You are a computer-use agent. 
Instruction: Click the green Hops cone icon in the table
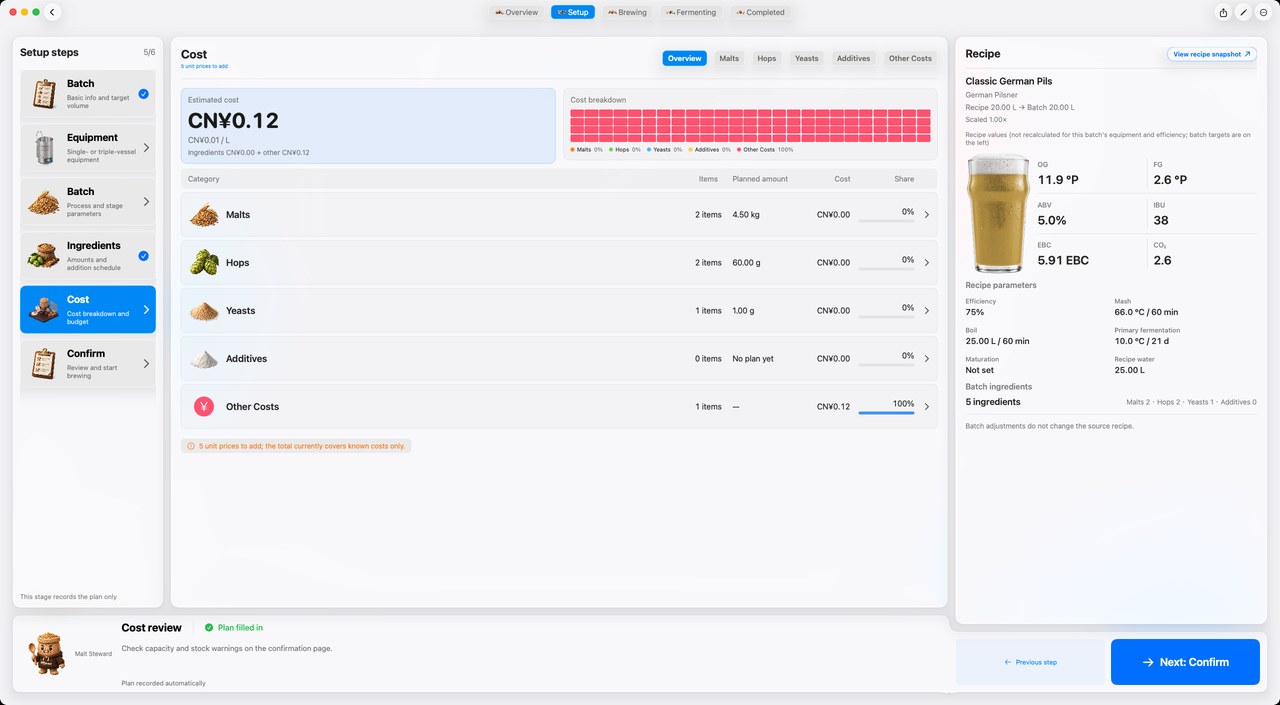[204, 263]
